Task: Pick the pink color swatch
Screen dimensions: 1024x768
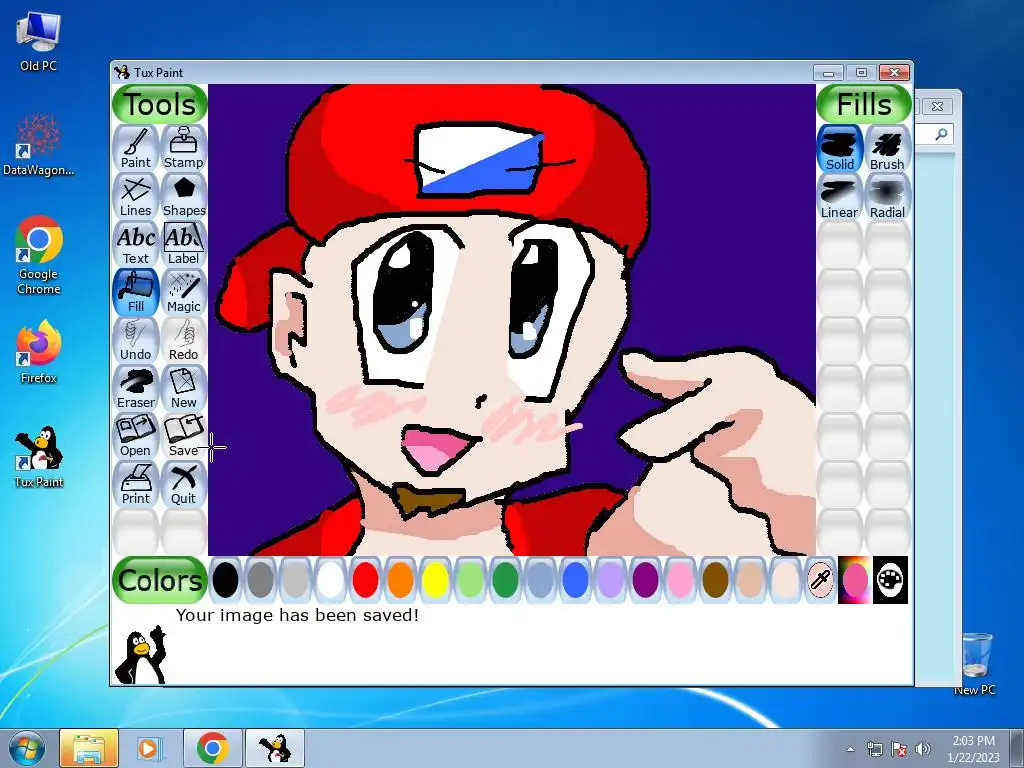Action: pos(680,580)
